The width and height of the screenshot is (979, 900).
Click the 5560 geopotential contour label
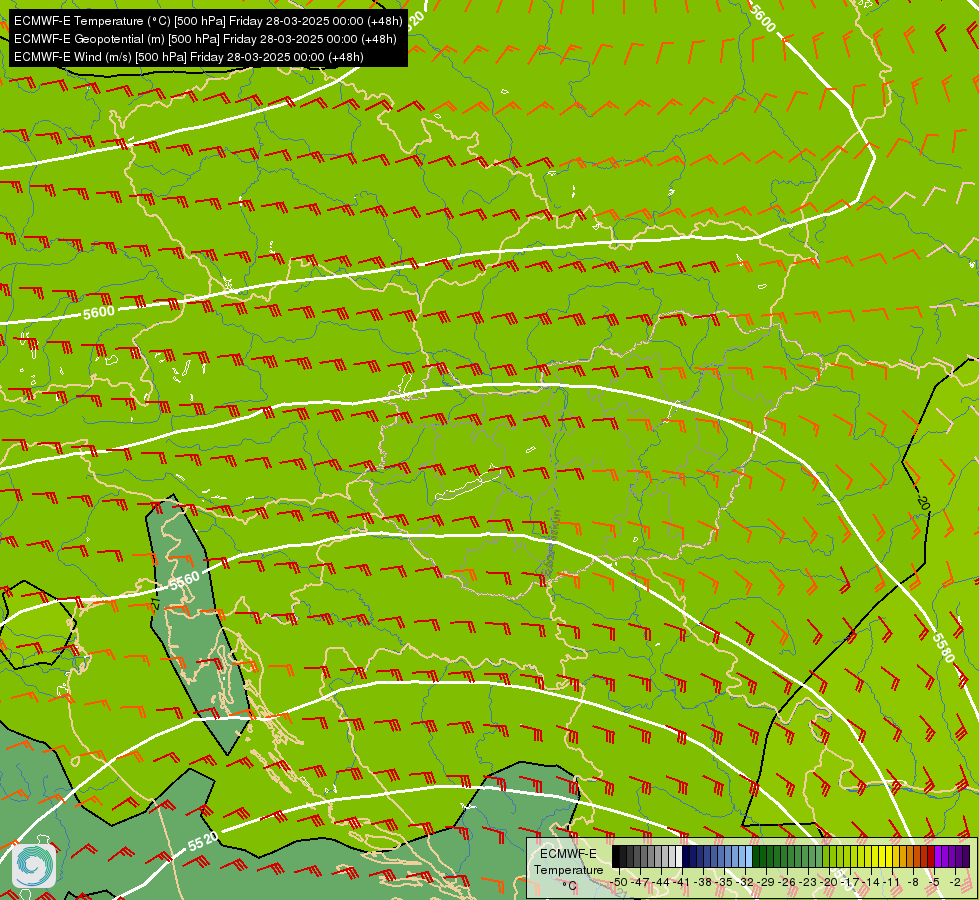184,581
